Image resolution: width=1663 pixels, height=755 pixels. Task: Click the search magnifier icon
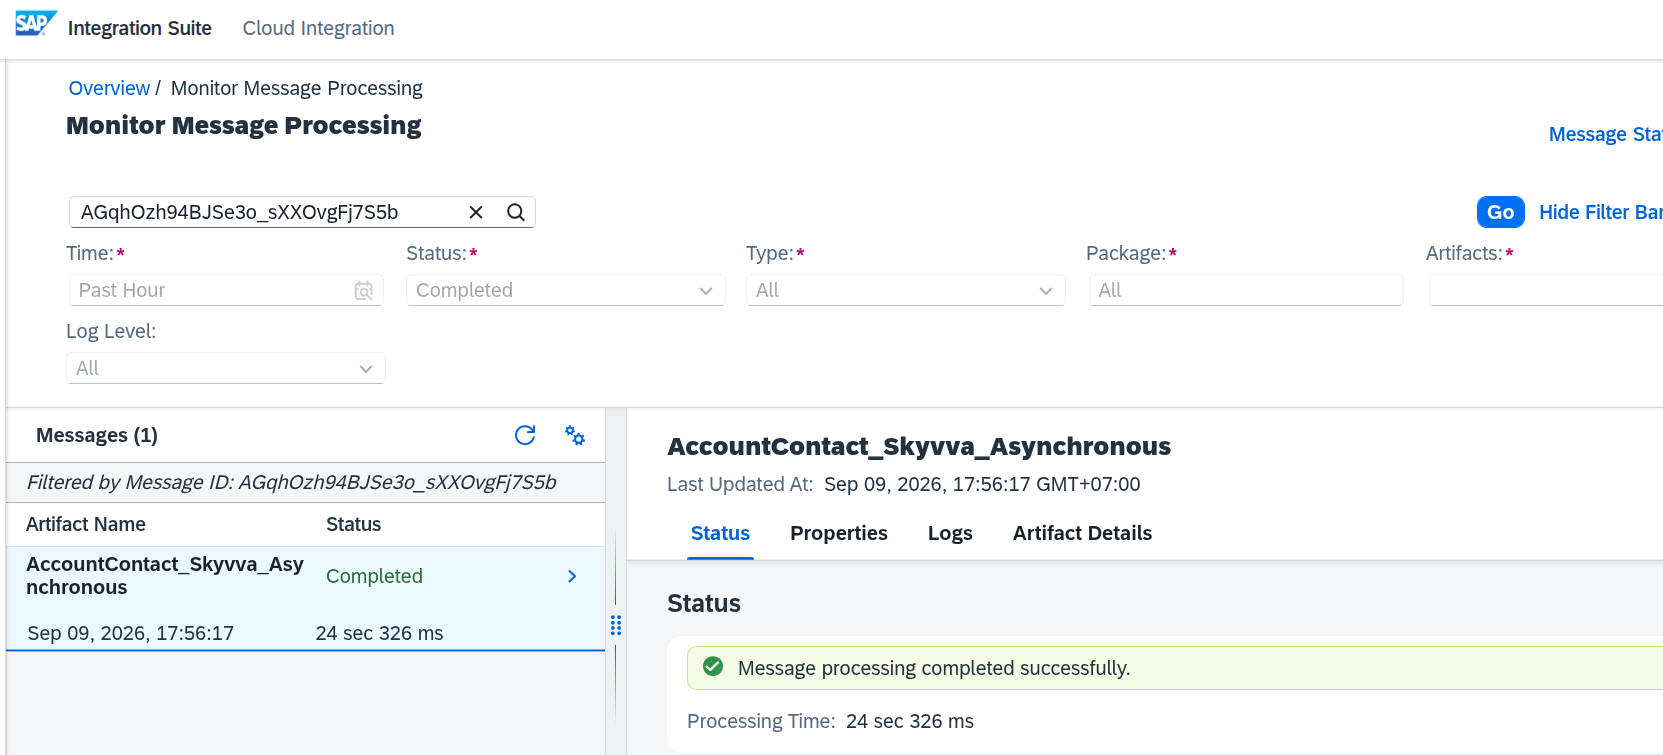pyautogui.click(x=516, y=212)
